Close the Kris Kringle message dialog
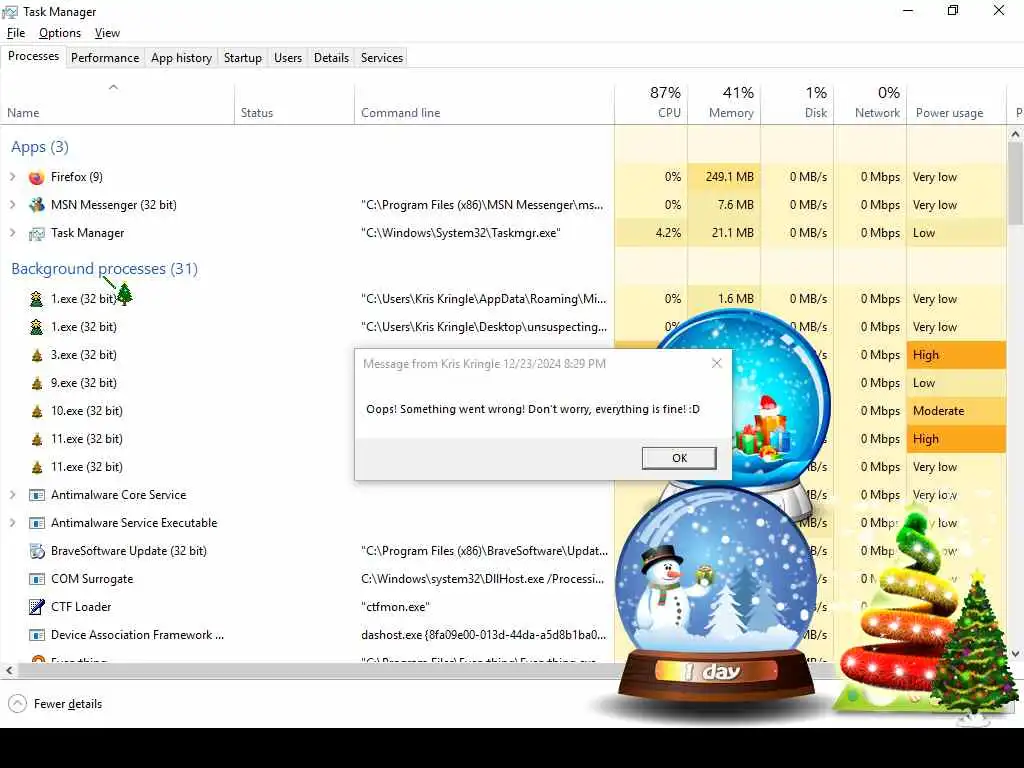The width and height of the screenshot is (1024, 768). (716, 364)
